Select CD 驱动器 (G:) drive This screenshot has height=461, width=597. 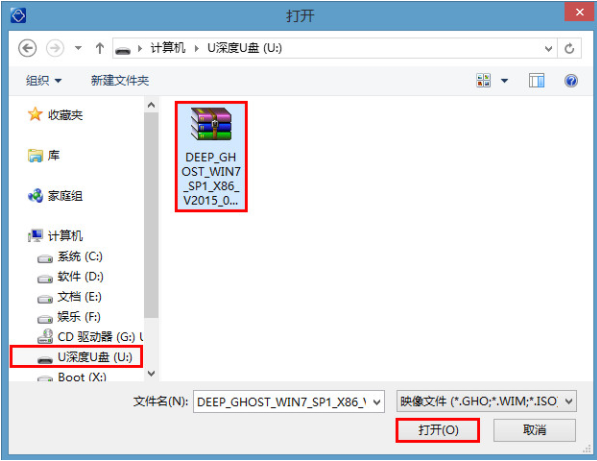click(90, 337)
